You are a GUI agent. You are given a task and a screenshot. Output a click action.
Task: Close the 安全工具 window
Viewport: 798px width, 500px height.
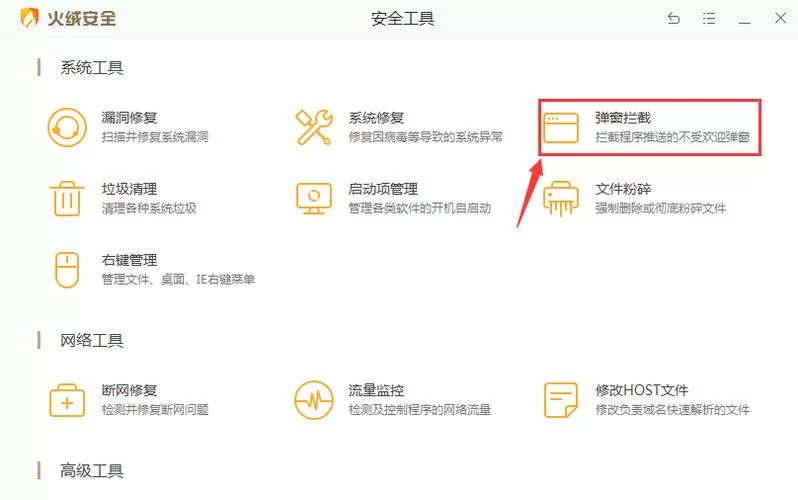pos(780,18)
